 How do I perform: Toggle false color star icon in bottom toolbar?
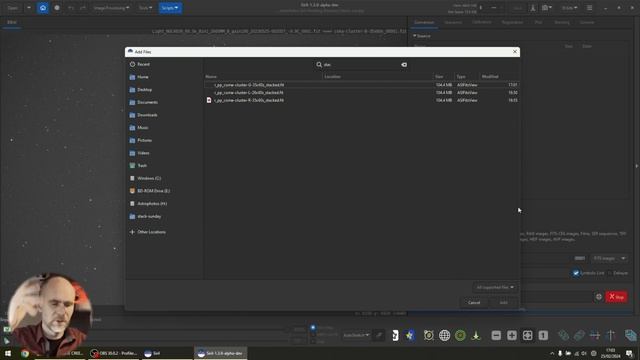tap(409, 335)
